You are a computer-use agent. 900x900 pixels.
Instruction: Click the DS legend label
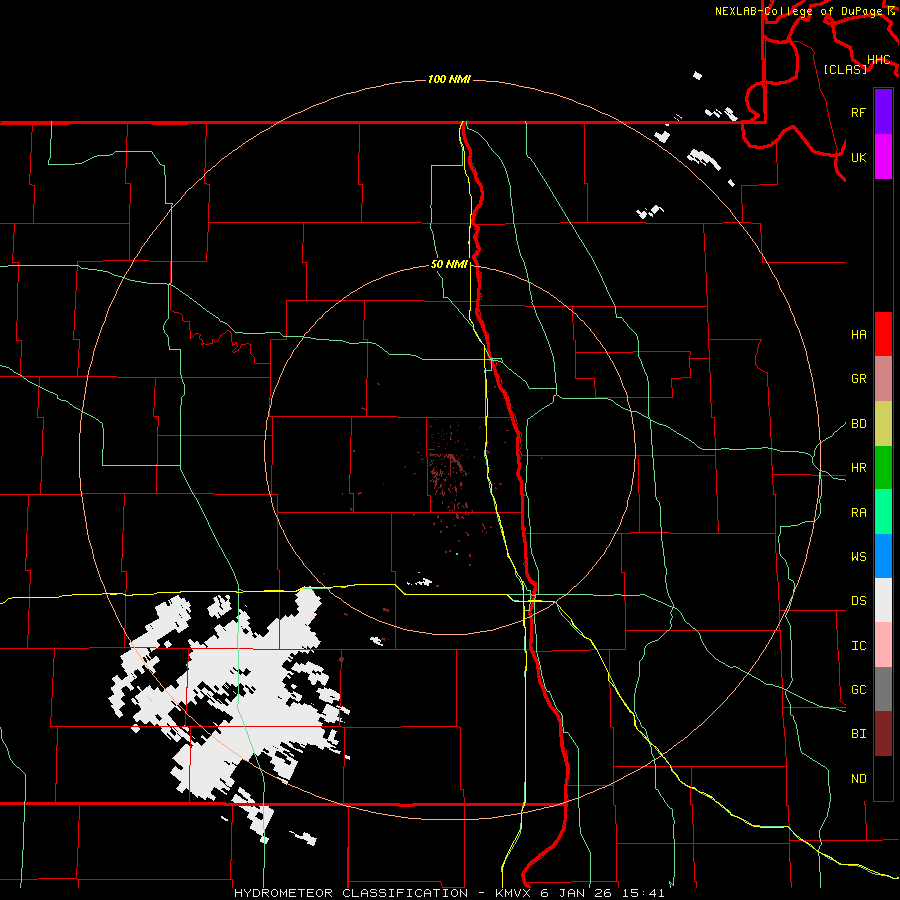pos(858,601)
